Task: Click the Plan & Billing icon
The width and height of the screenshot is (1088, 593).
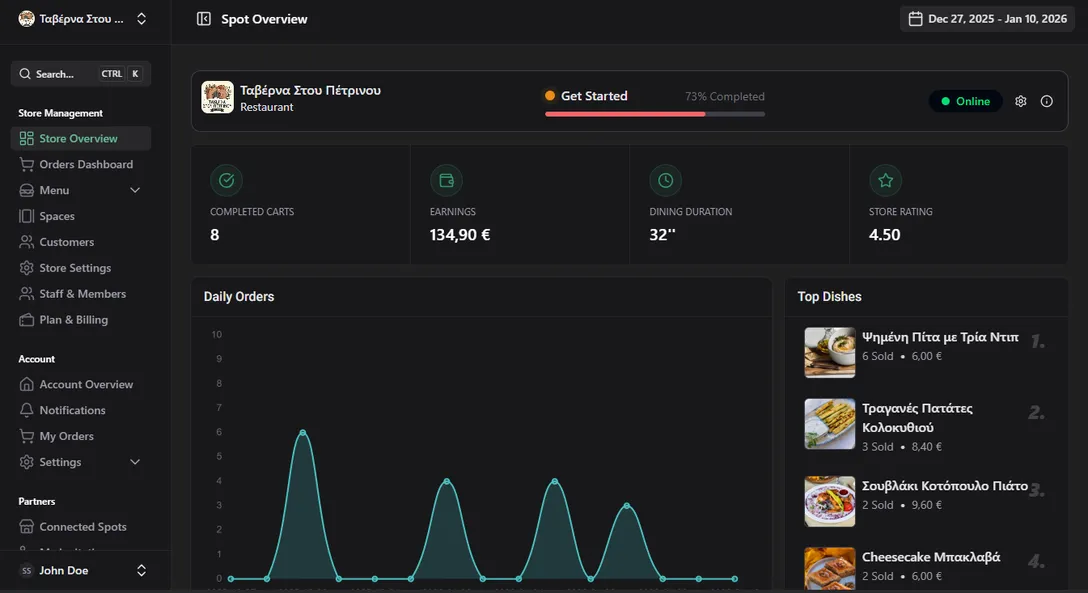Action: 25,319
